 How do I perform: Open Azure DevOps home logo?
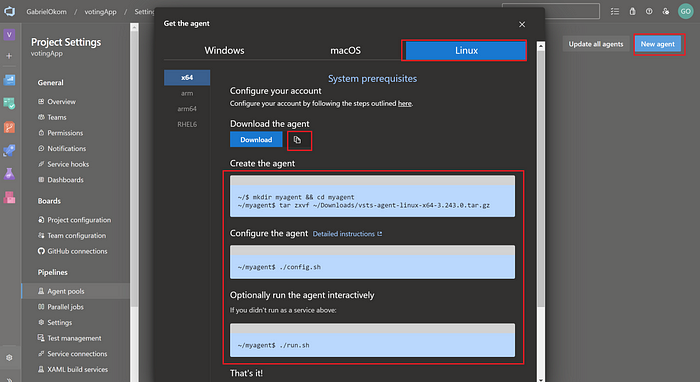click(9, 11)
